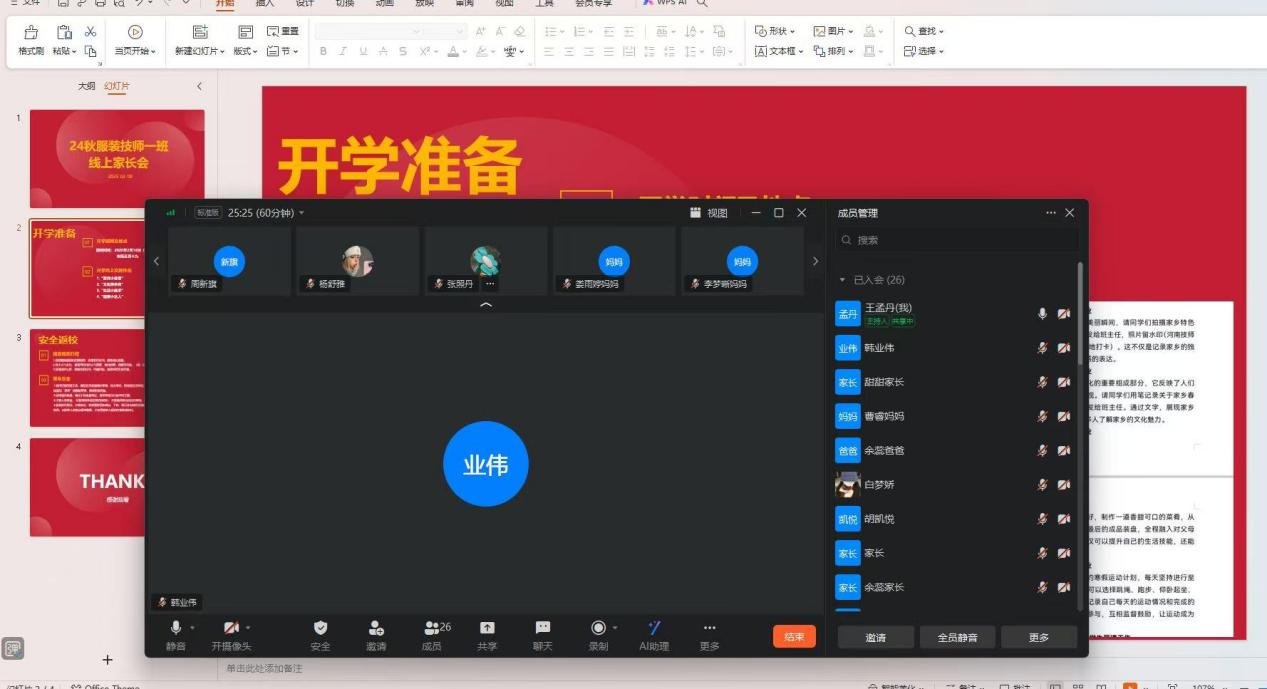
Task: Mute everyone with 全员静音 button
Action: tap(957, 637)
